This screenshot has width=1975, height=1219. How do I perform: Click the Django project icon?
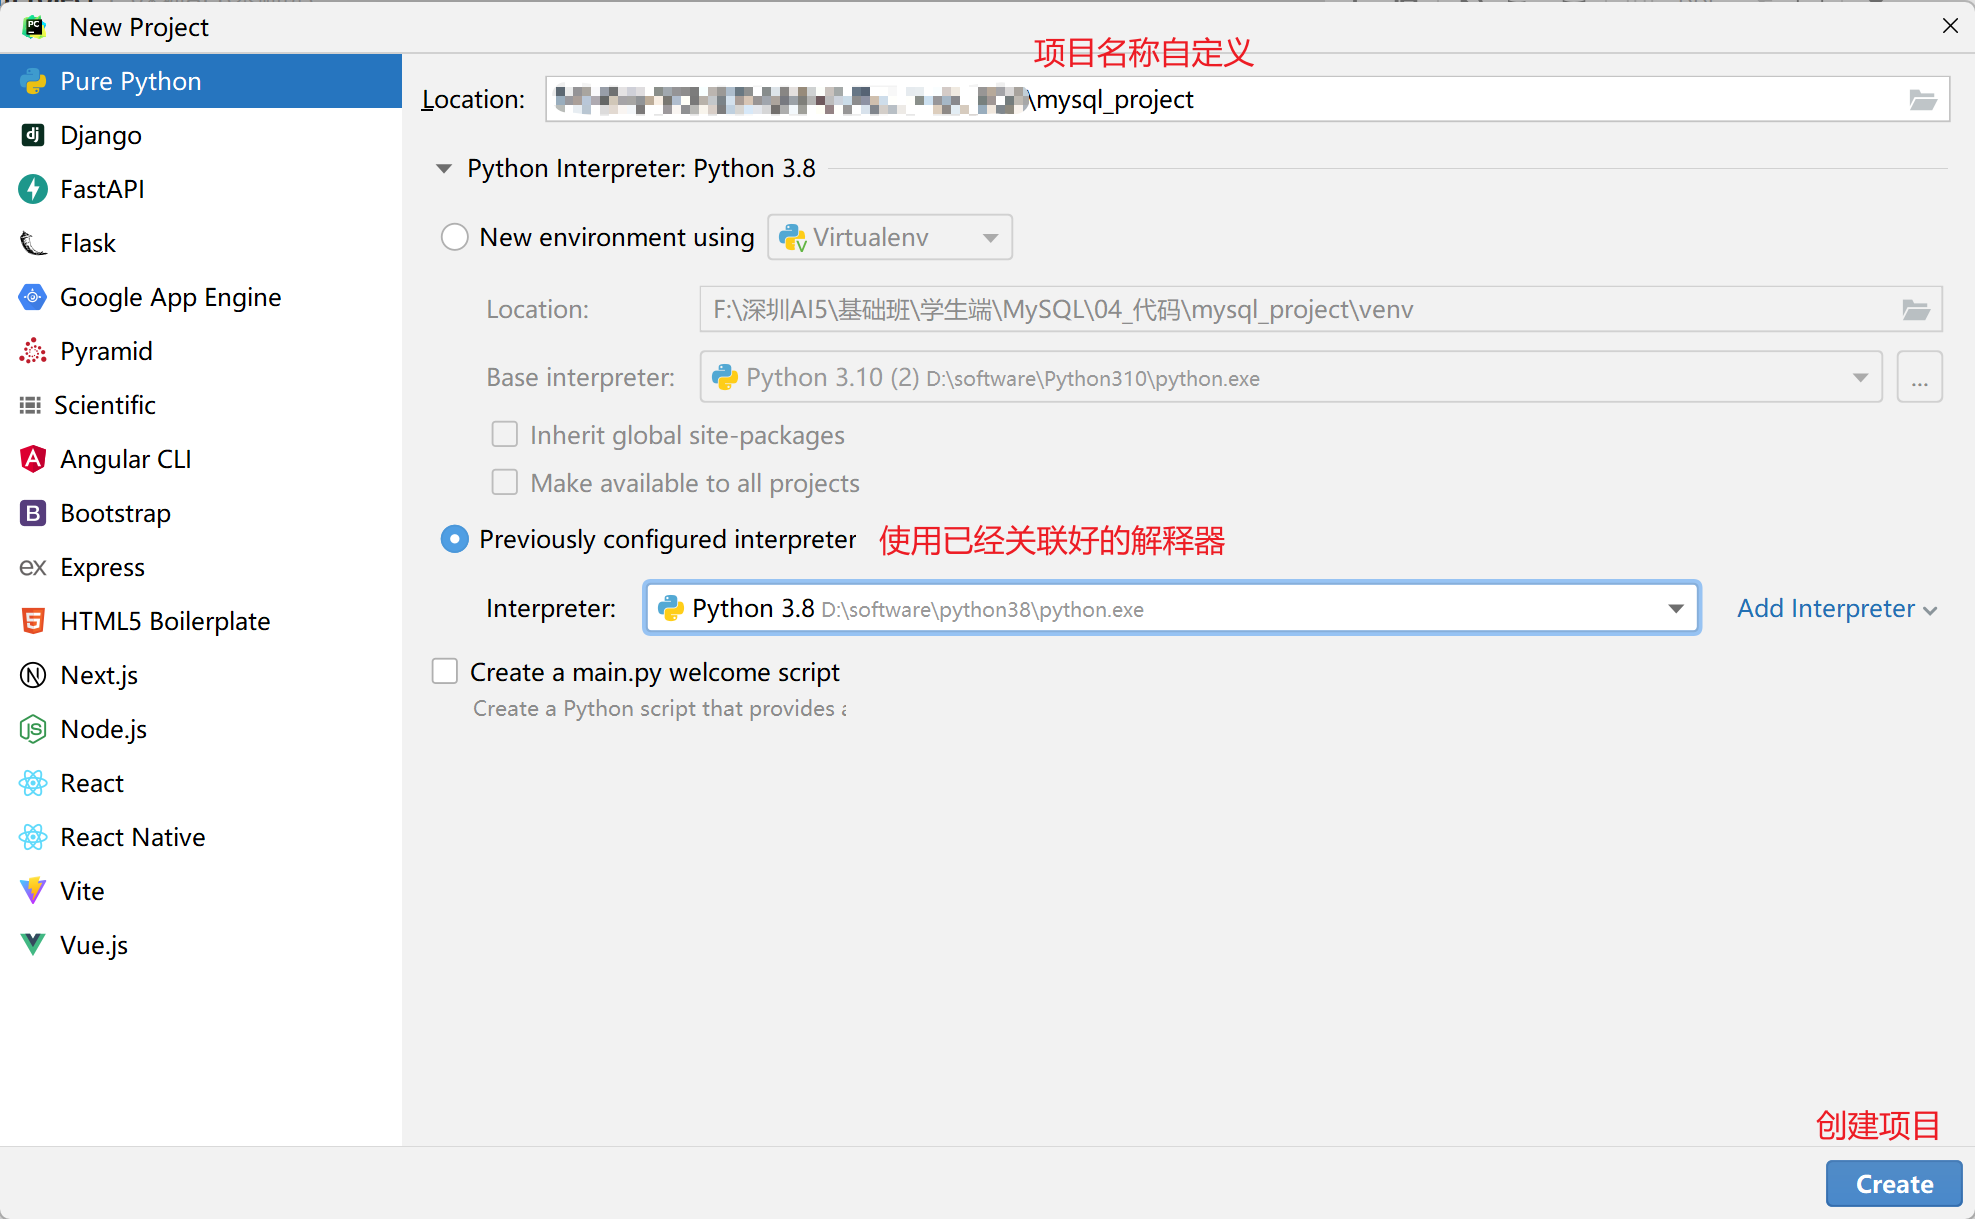tap(33, 135)
